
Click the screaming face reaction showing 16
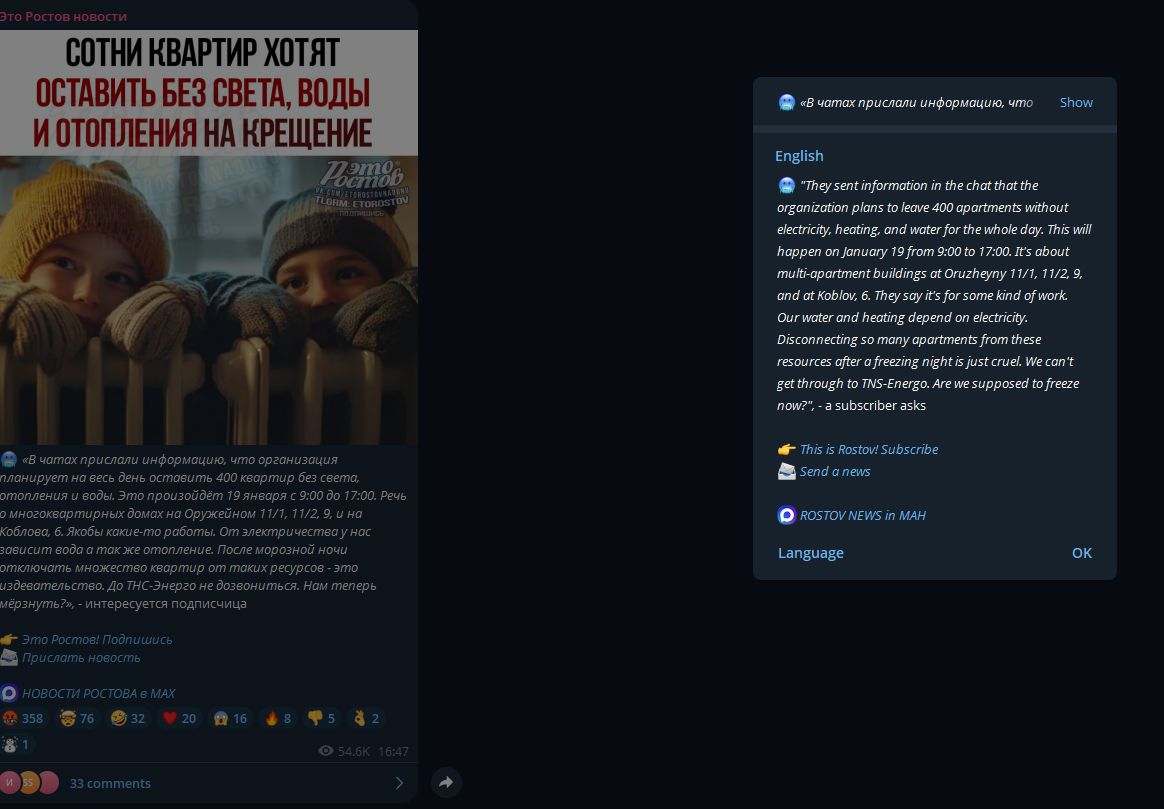pos(231,718)
